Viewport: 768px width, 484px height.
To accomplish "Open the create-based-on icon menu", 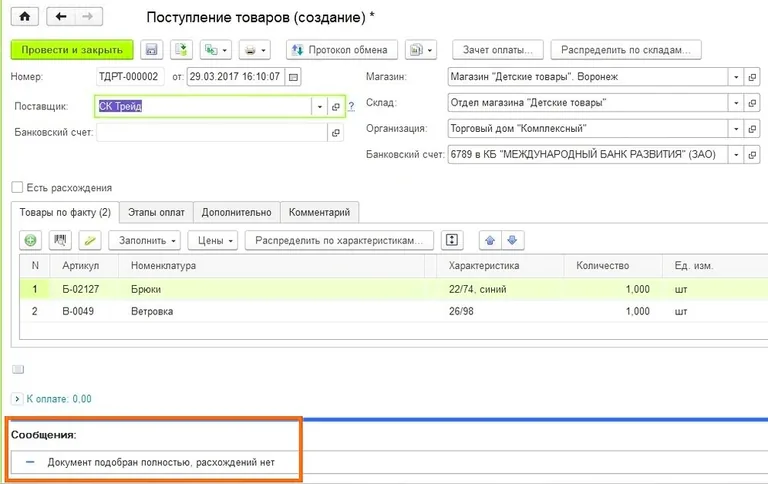I will click(216, 50).
